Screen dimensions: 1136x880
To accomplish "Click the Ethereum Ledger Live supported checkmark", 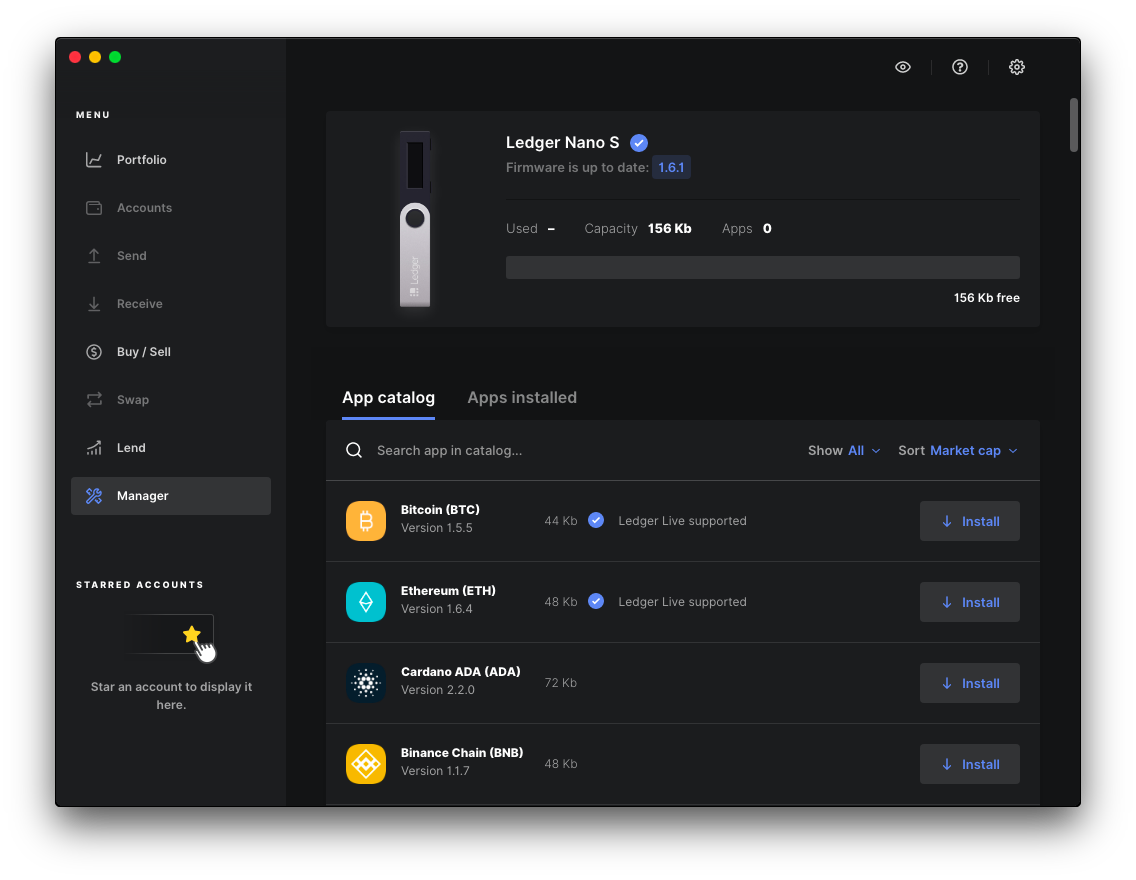I will pyautogui.click(x=596, y=601).
